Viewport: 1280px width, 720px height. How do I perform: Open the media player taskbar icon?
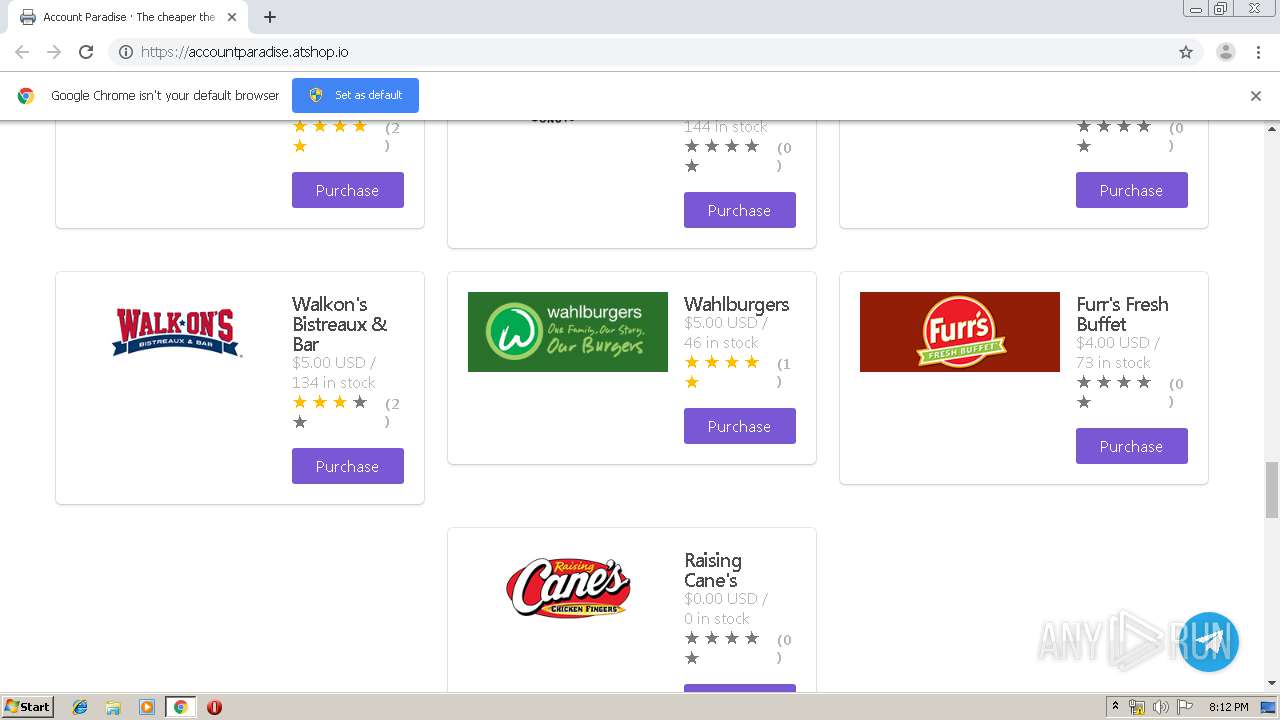click(x=147, y=707)
